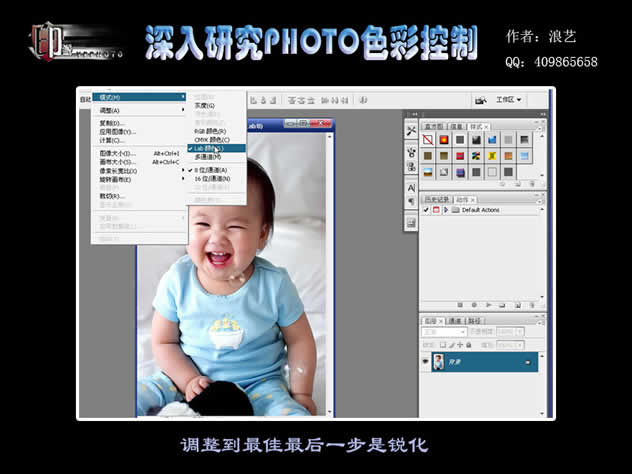Screen dimensions: 632x474
Task: Select the 背景 layer thumbnail
Action: (439, 362)
